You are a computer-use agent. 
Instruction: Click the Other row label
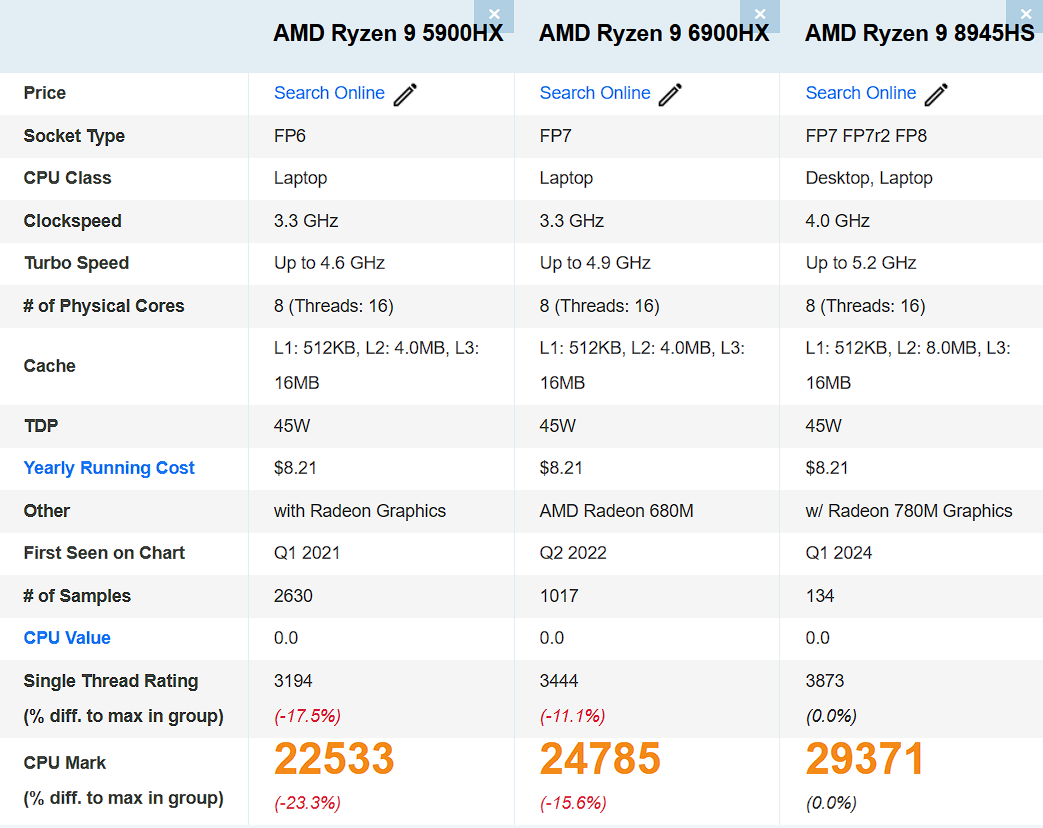point(47,511)
